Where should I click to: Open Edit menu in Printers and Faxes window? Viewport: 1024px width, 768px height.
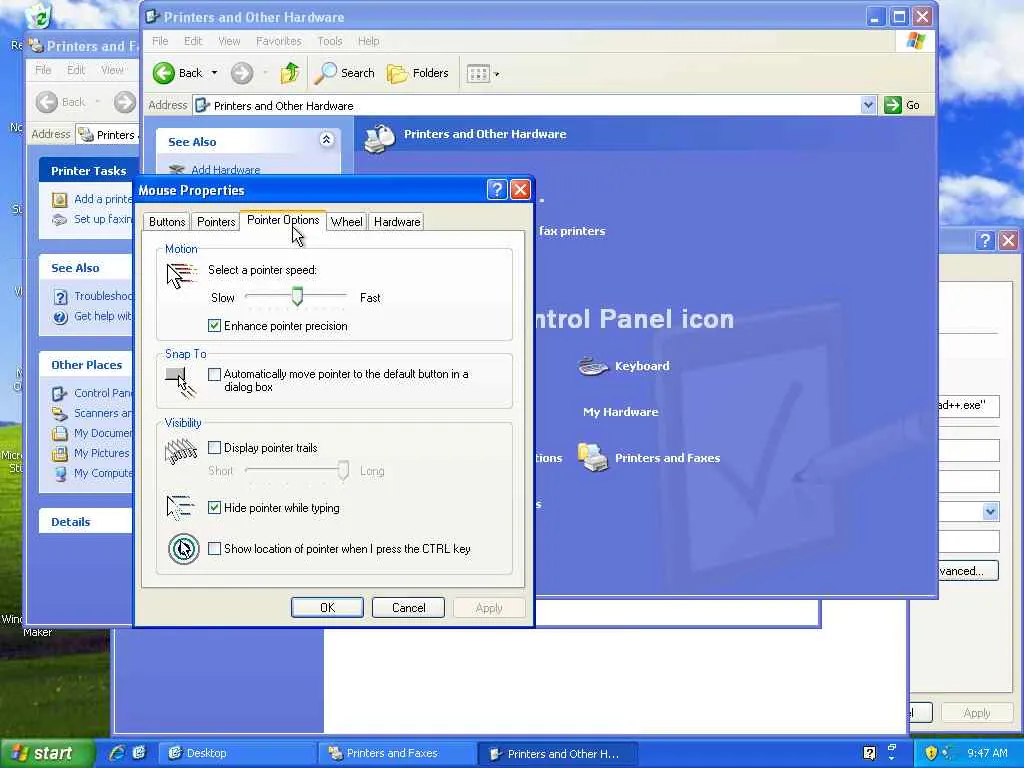pyautogui.click(x=76, y=70)
